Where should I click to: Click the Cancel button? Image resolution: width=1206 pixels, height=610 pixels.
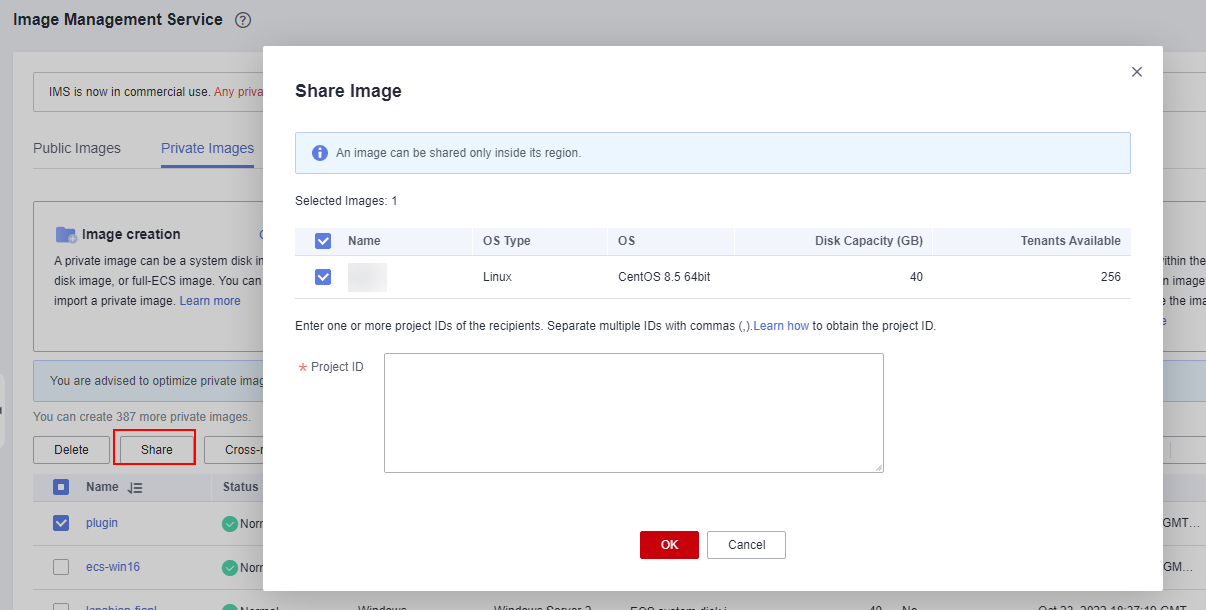pos(746,545)
